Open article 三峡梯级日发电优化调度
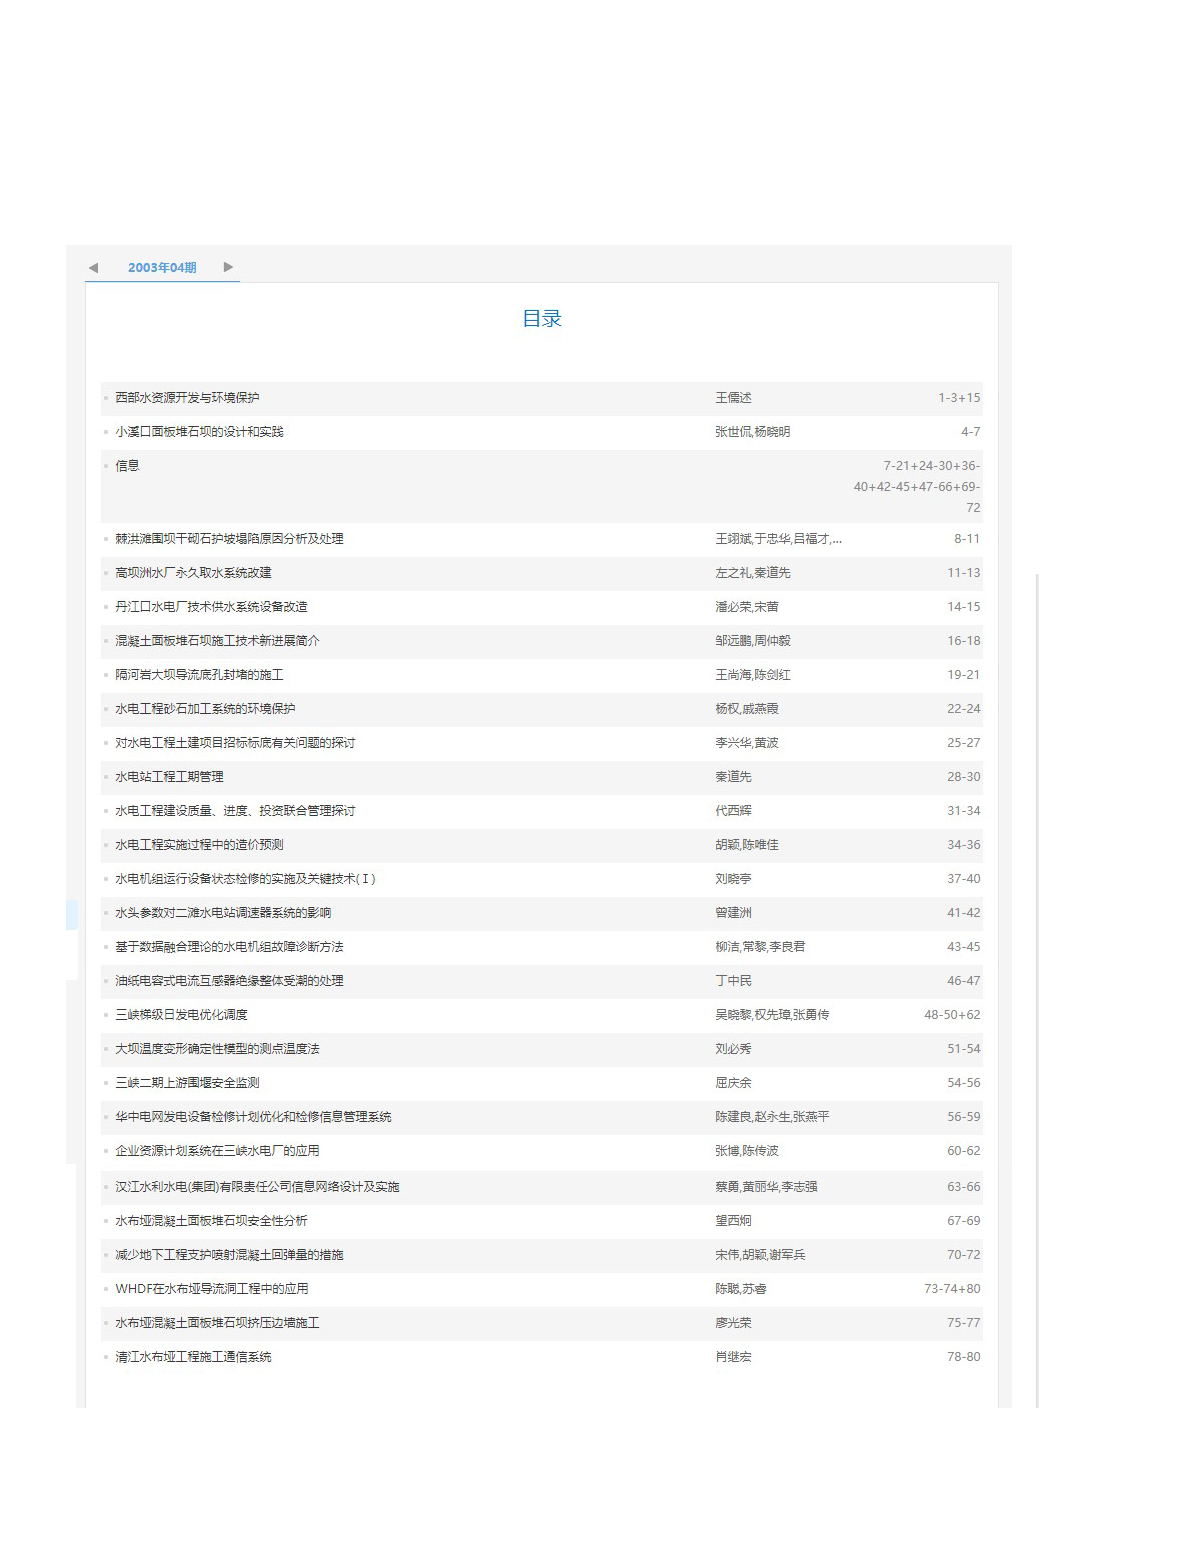Image resolution: width=1200 pixels, height=1559 pixels. click(181, 1015)
